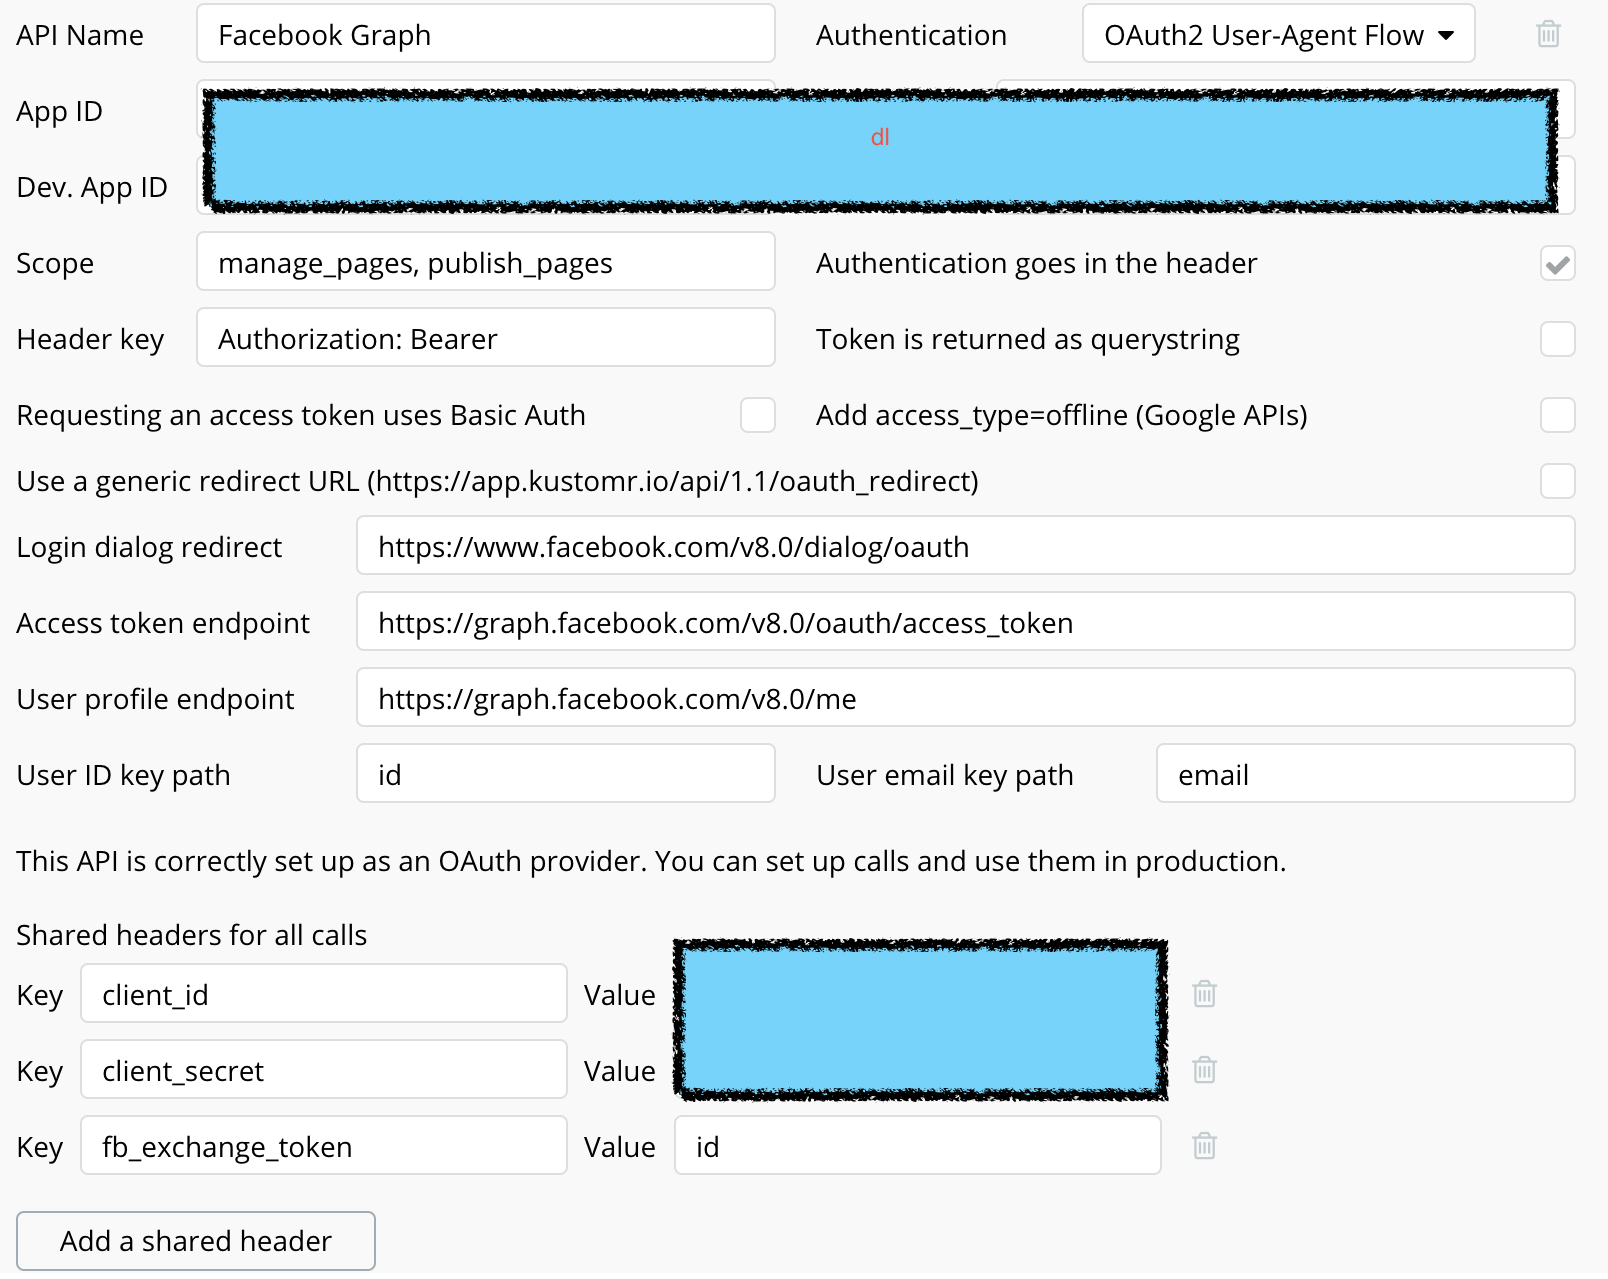Click the Access token endpoint field
1608x1279 pixels.
pos(965,622)
